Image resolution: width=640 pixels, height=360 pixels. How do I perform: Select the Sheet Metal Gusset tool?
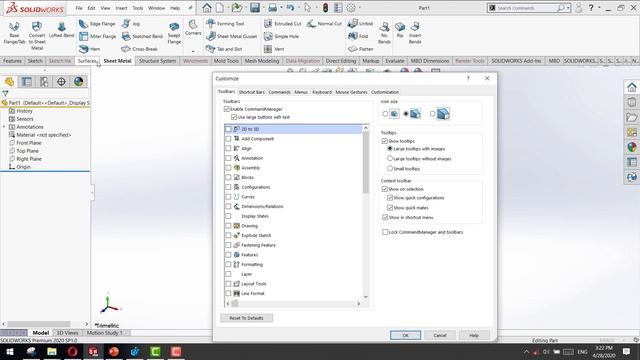[x=231, y=36]
